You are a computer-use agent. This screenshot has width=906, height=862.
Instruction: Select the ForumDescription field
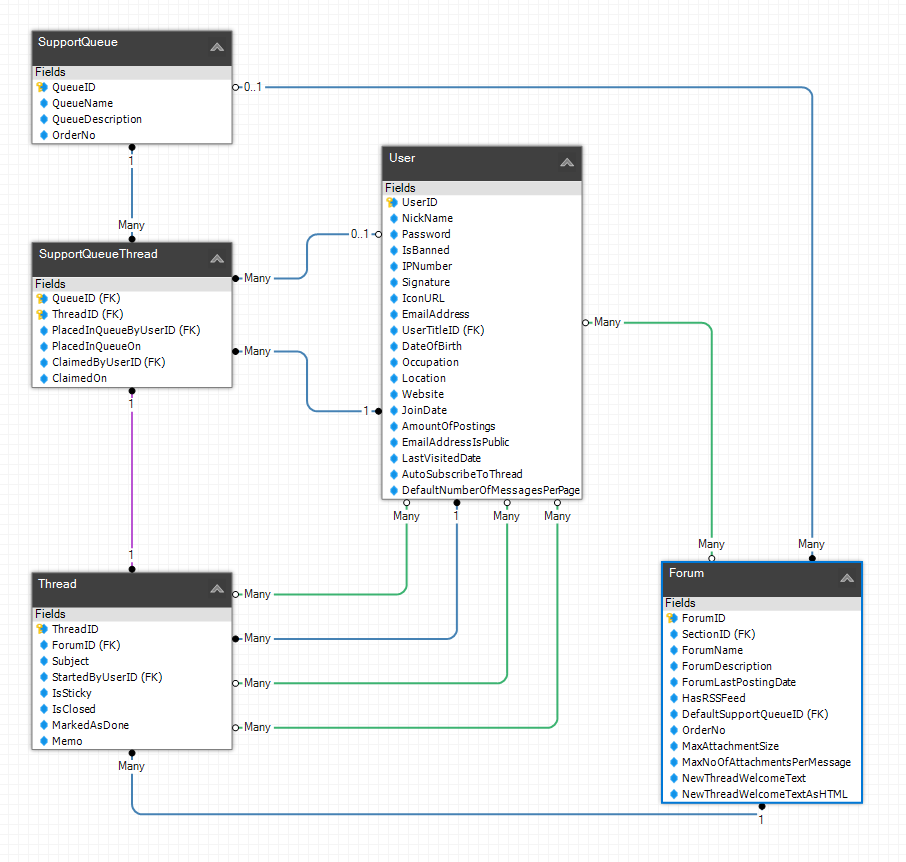pyautogui.click(x=762, y=666)
